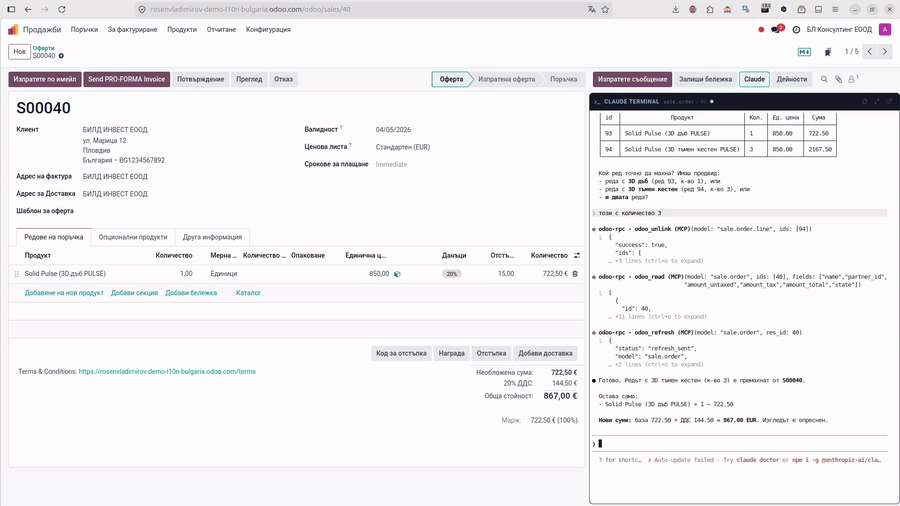Delete the Solid Pulse order line
This screenshot has height=506, width=900.
(x=575, y=274)
